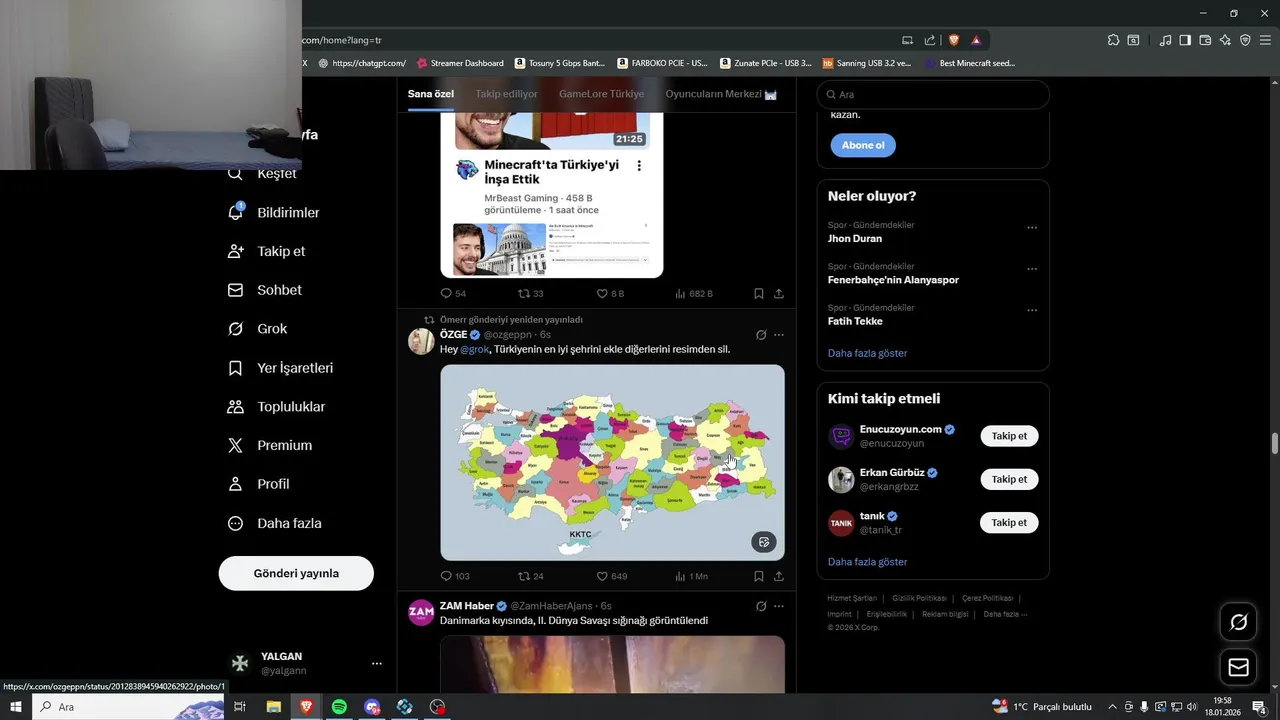
Task: Toggle the browser sidebar panel icon
Action: pos(1185,40)
